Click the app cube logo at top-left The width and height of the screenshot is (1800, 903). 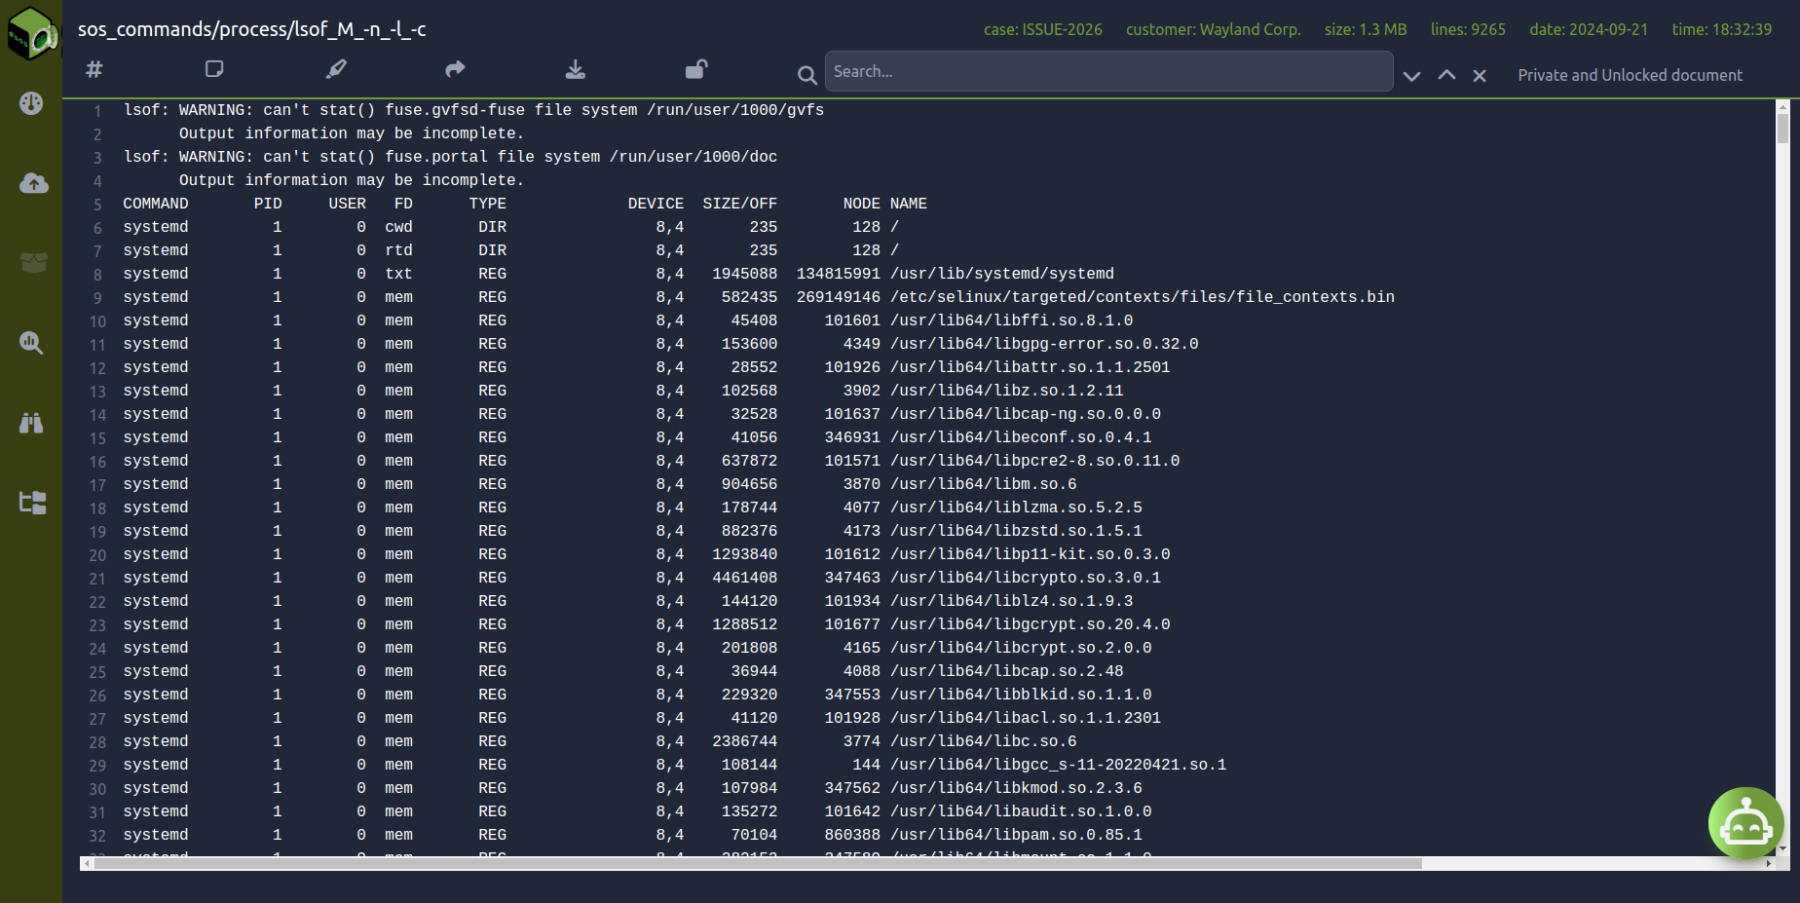32,32
